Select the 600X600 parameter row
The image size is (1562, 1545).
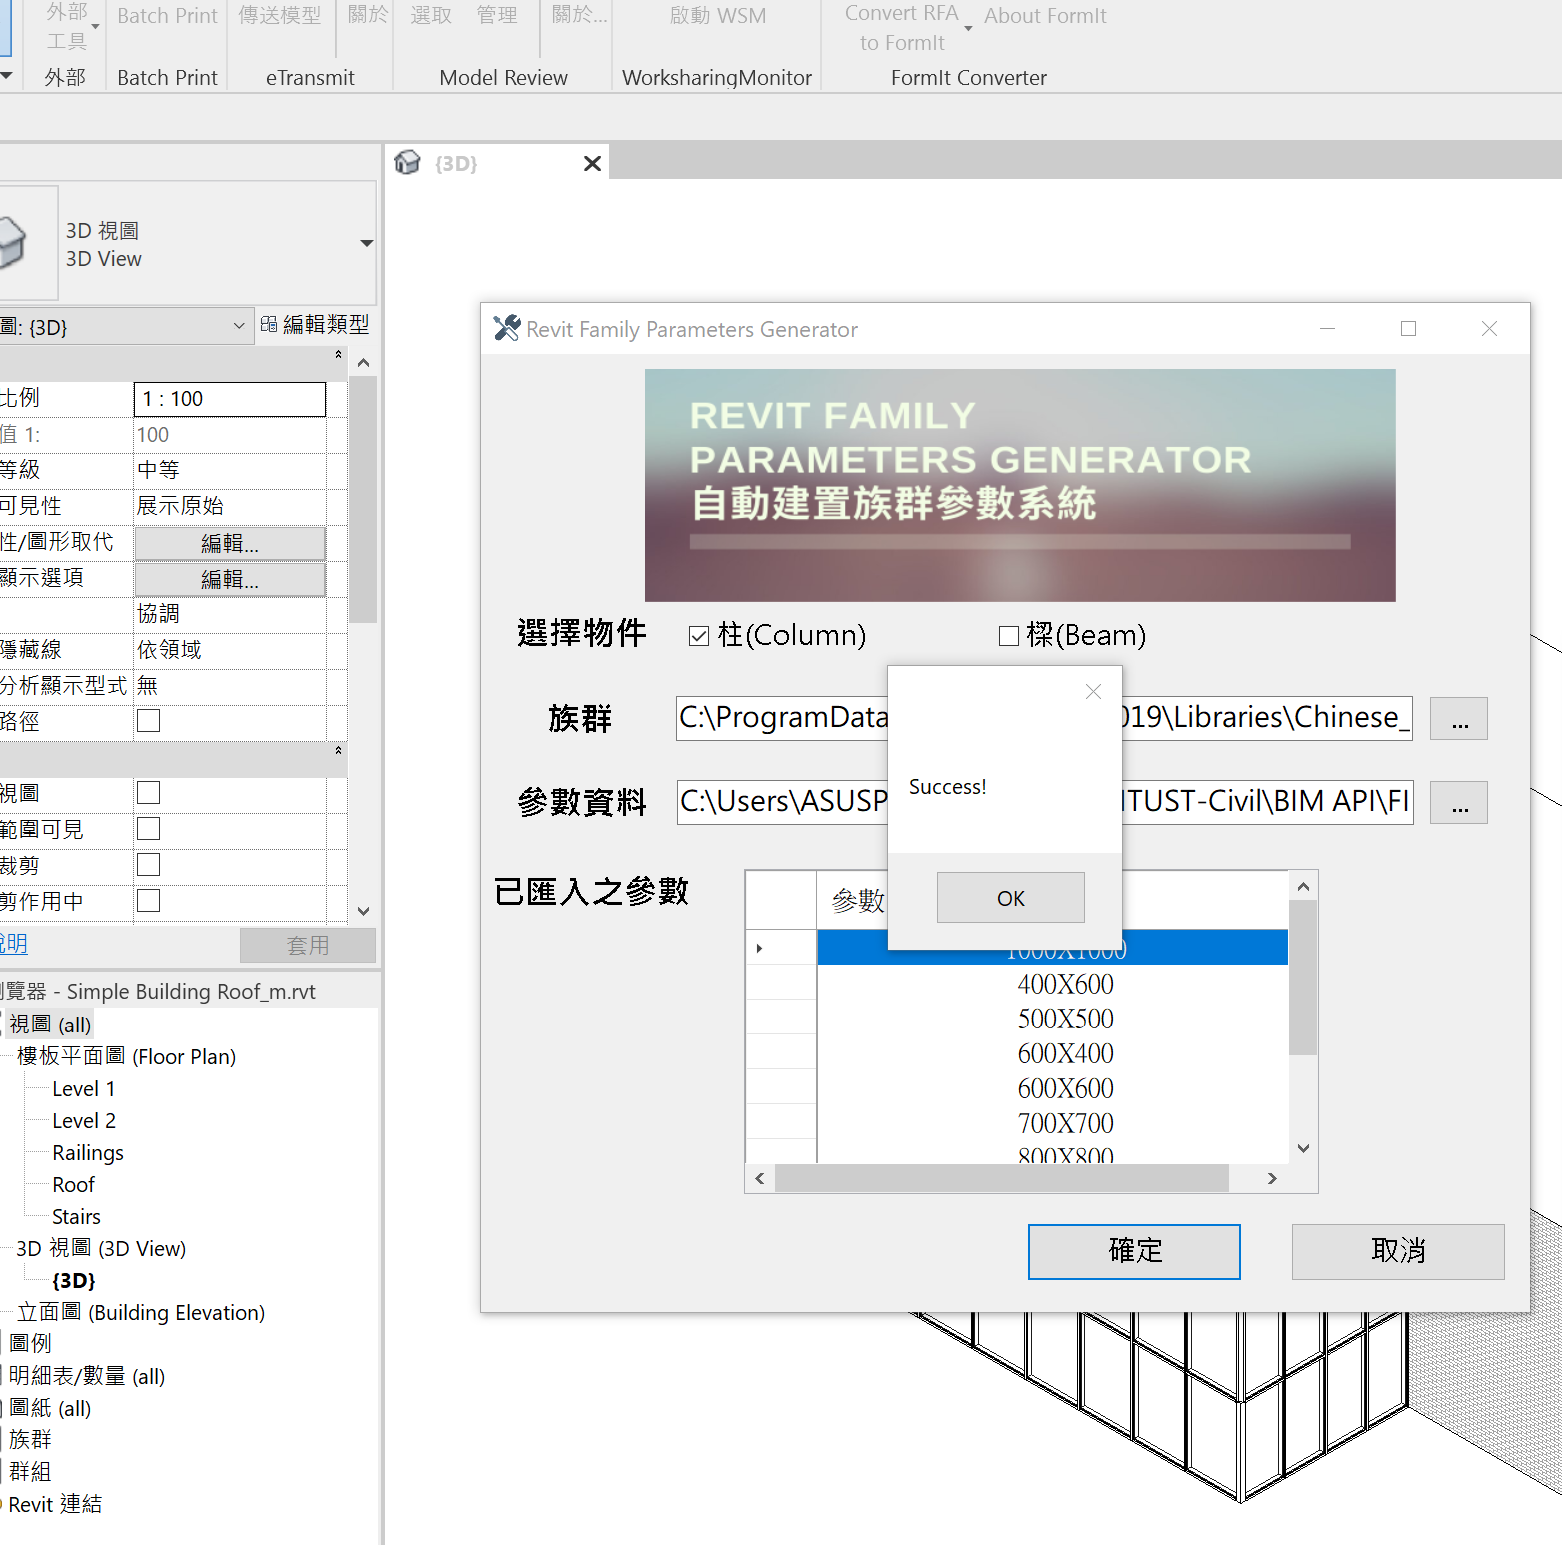(1052, 1089)
